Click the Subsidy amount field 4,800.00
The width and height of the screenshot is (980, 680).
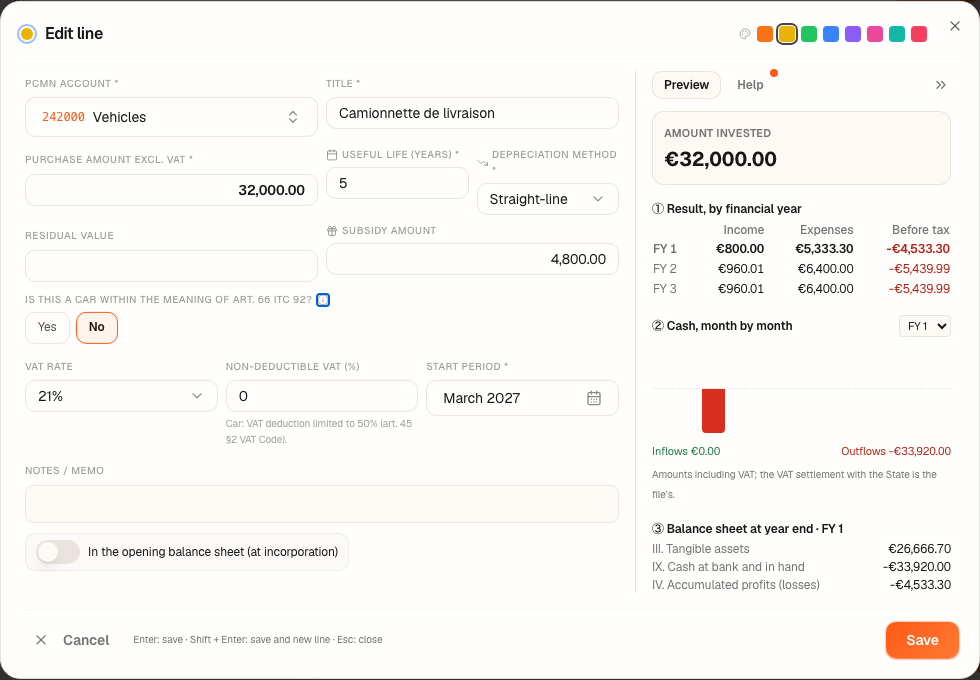click(x=472, y=259)
